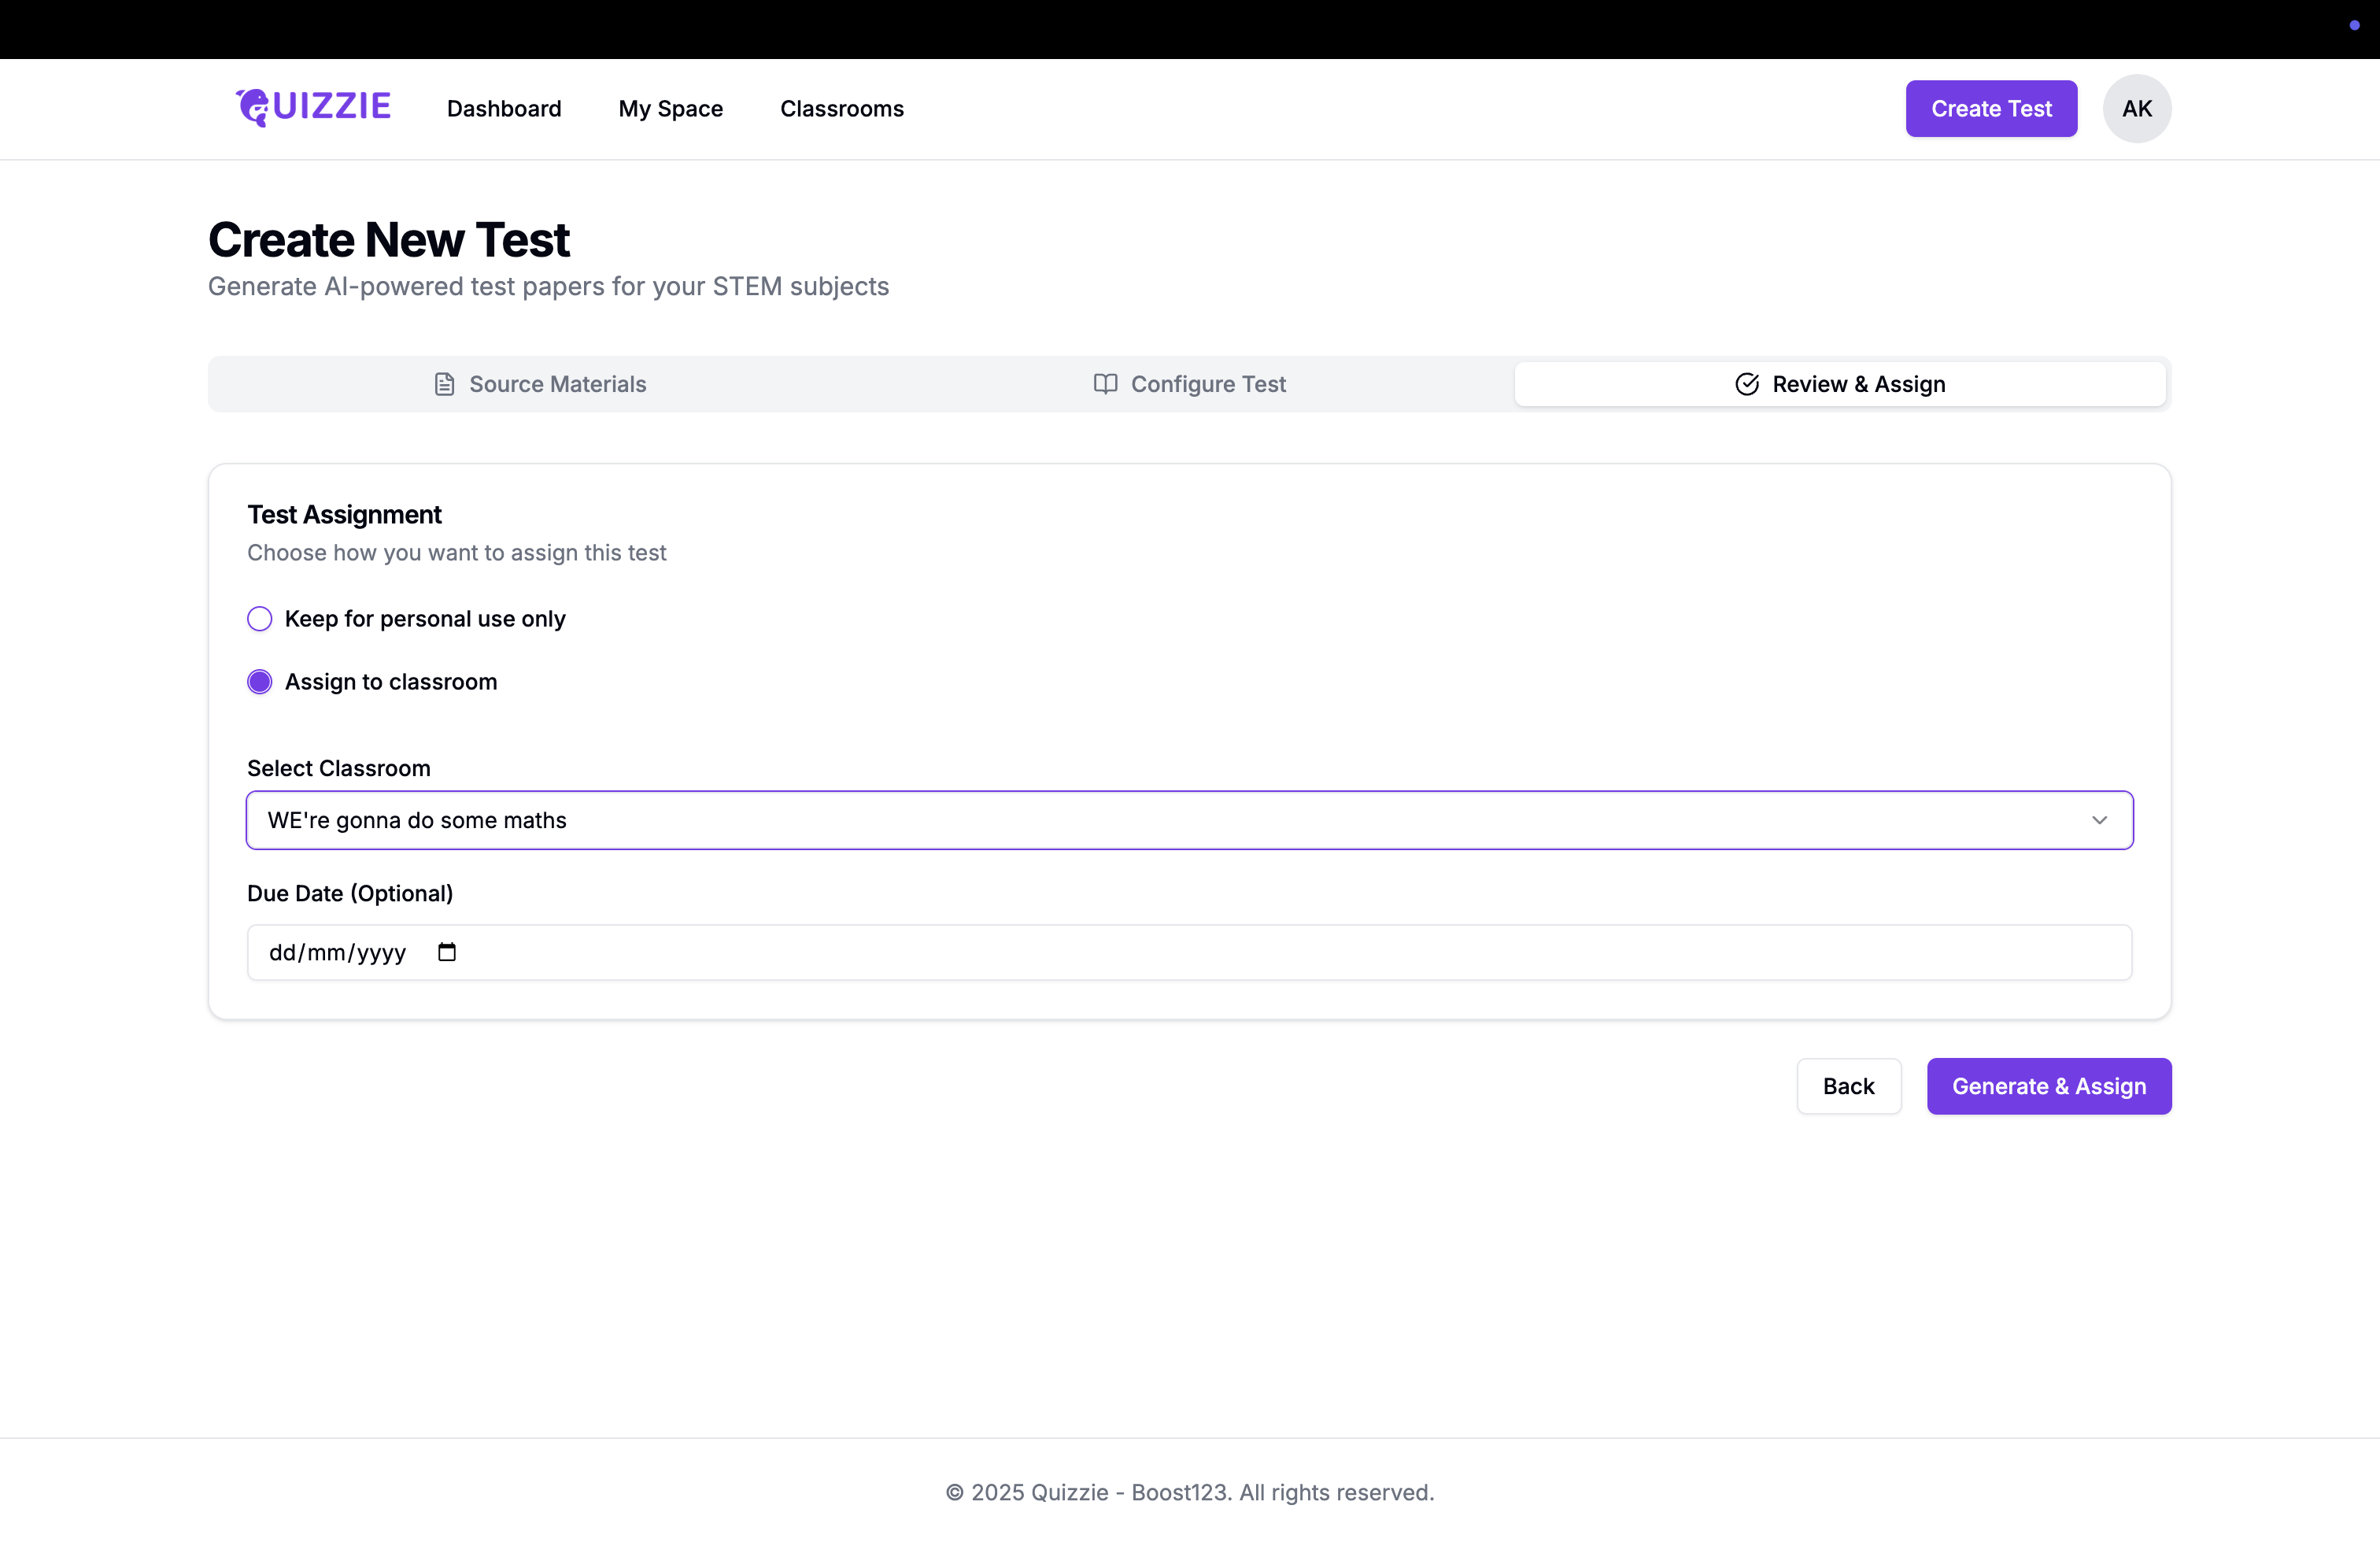Click the Quizzie logo icon

click(252, 107)
